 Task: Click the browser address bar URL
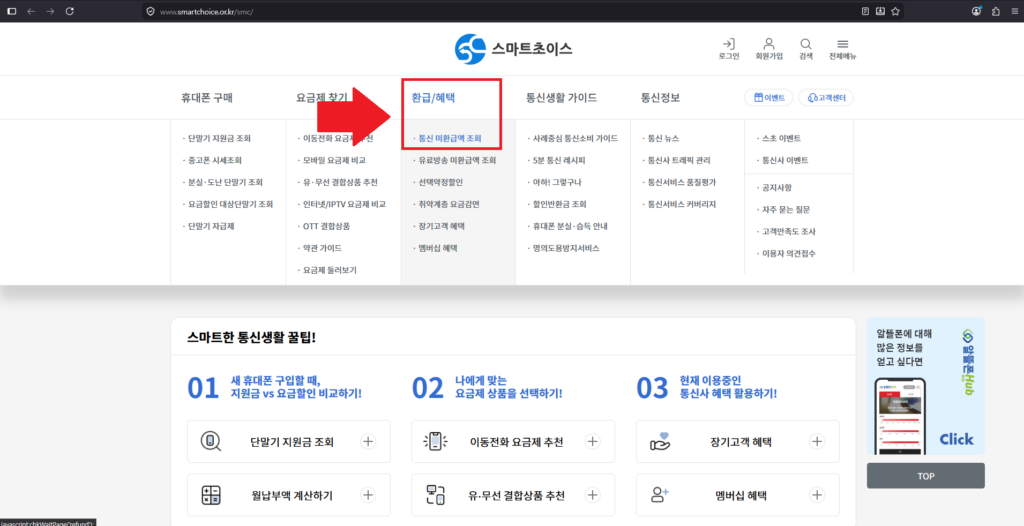206,12
